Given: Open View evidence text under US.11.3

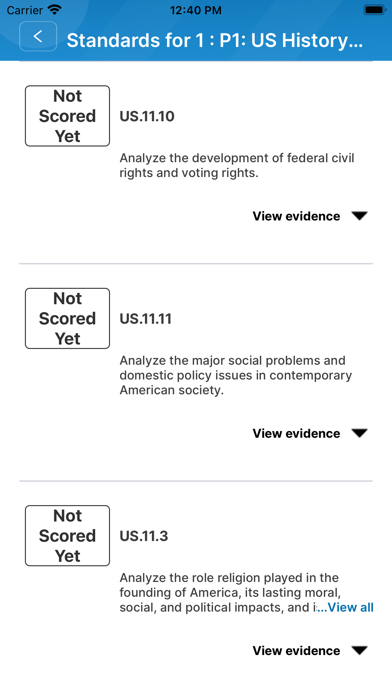Looking at the screenshot, I should (x=296, y=651).
